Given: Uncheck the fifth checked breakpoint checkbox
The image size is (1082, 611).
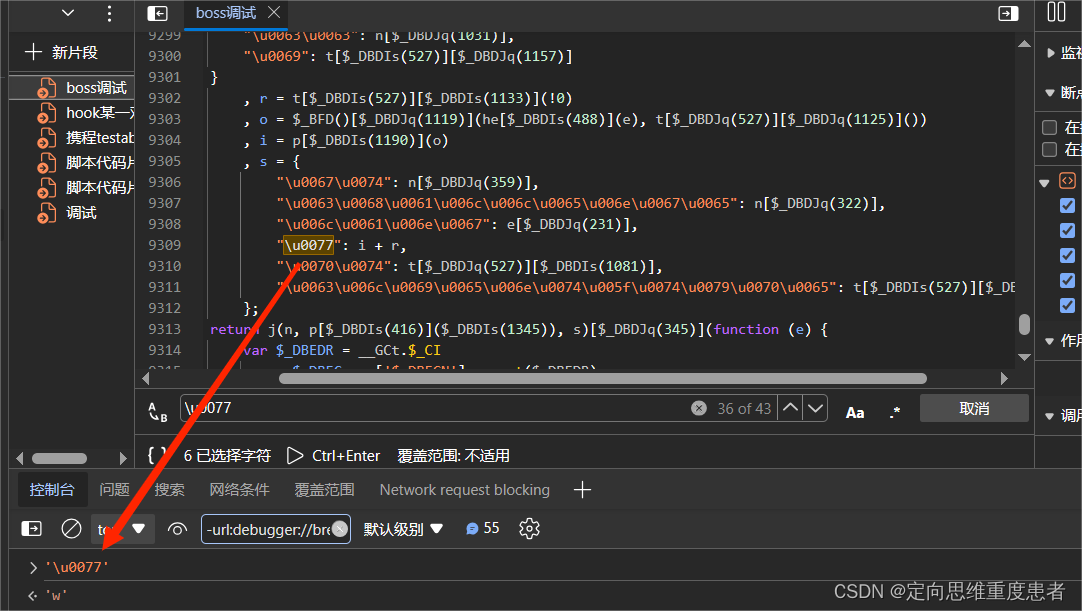Looking at the screenshot, I should click(x=1067, y=305).
